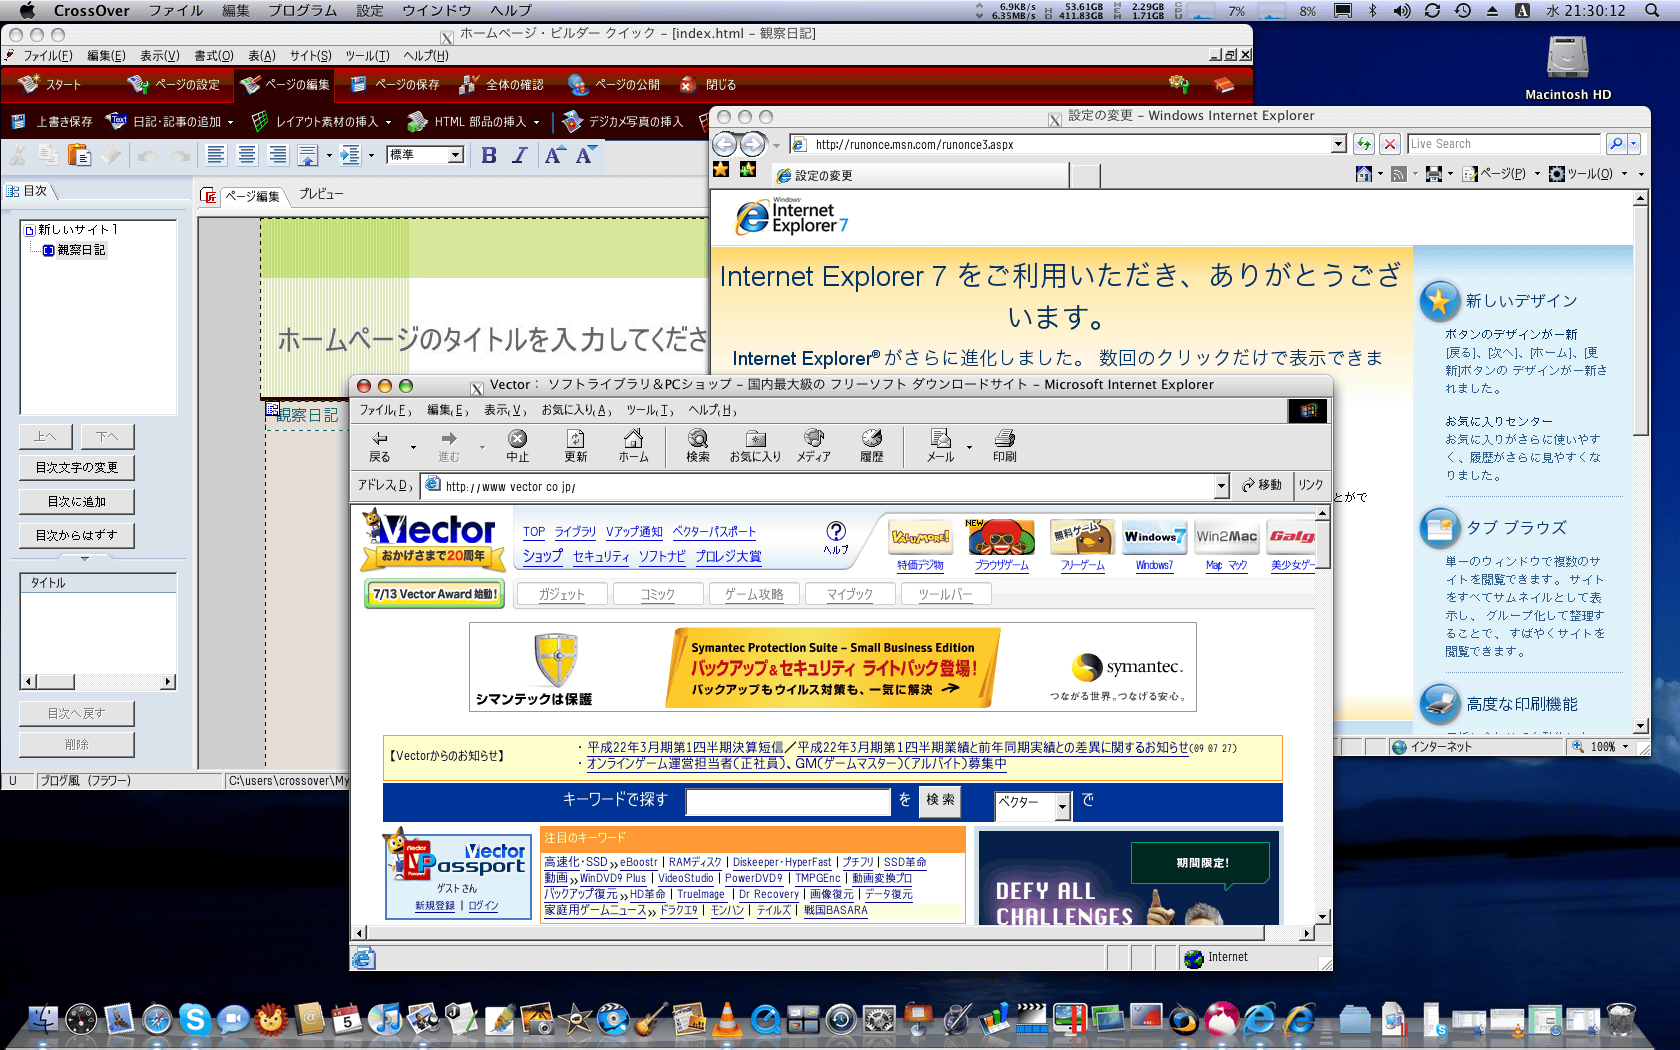This screenshot has height=1050, width=1680.
Task: Click デジカメ写真の挿入 icon
Action: point(572,122)
